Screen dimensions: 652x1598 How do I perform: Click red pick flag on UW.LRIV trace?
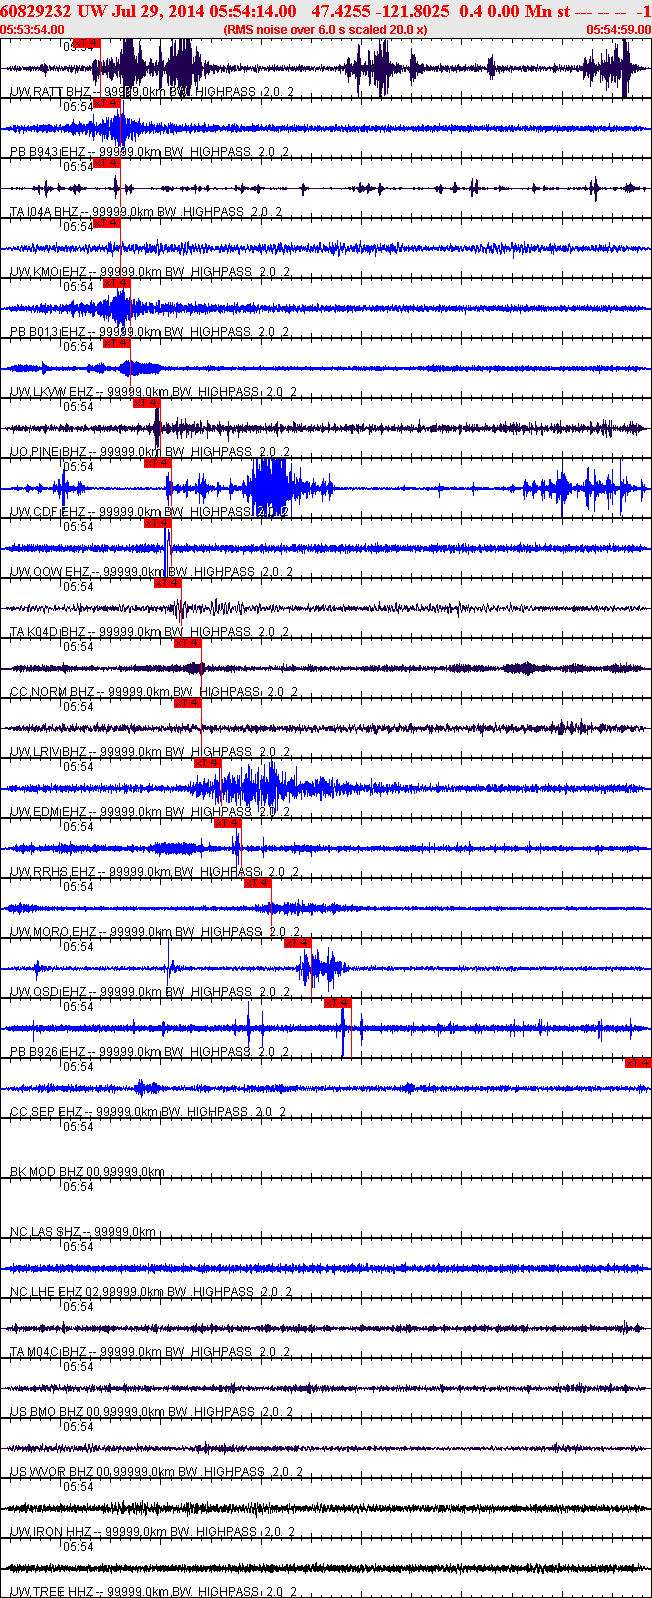(188, 703)
